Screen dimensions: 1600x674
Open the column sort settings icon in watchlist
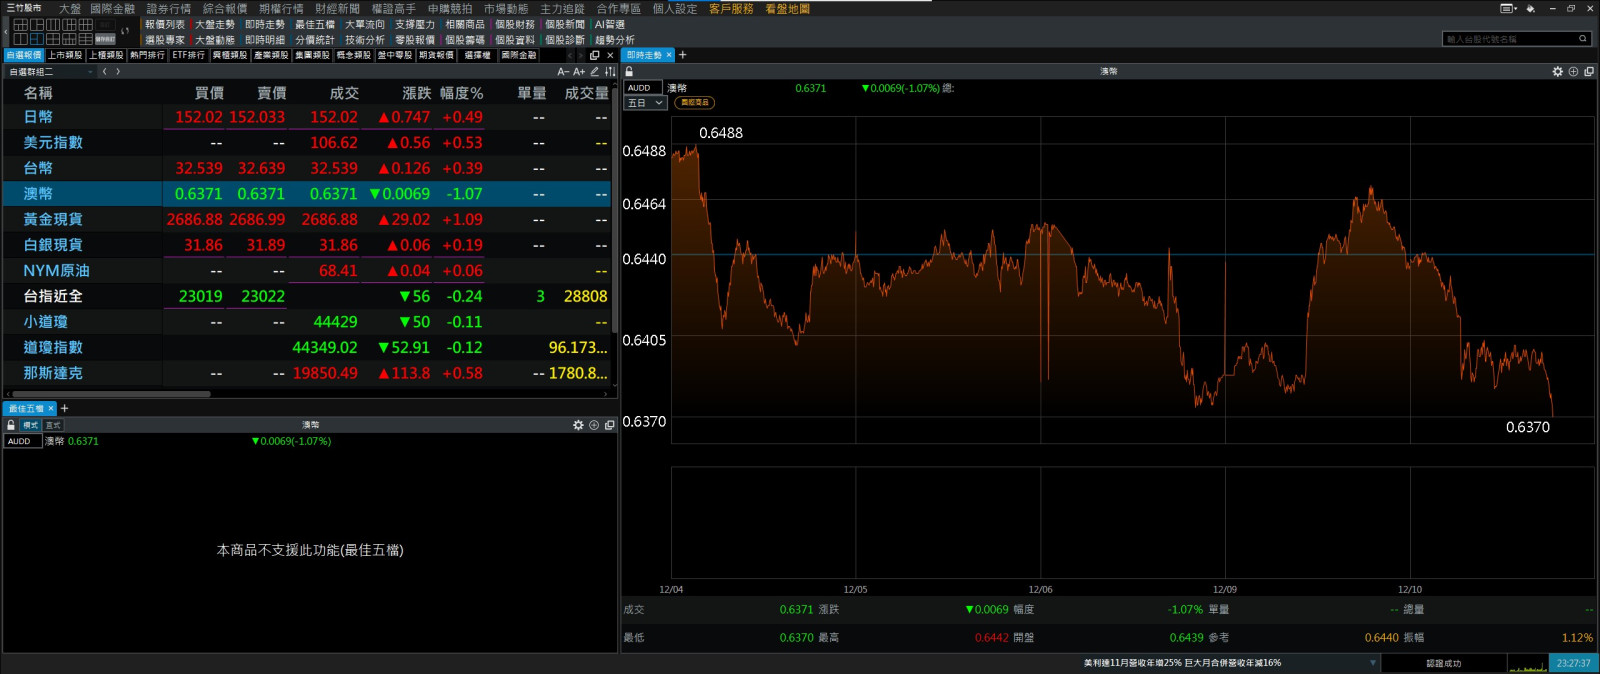[x=609, y=72]
